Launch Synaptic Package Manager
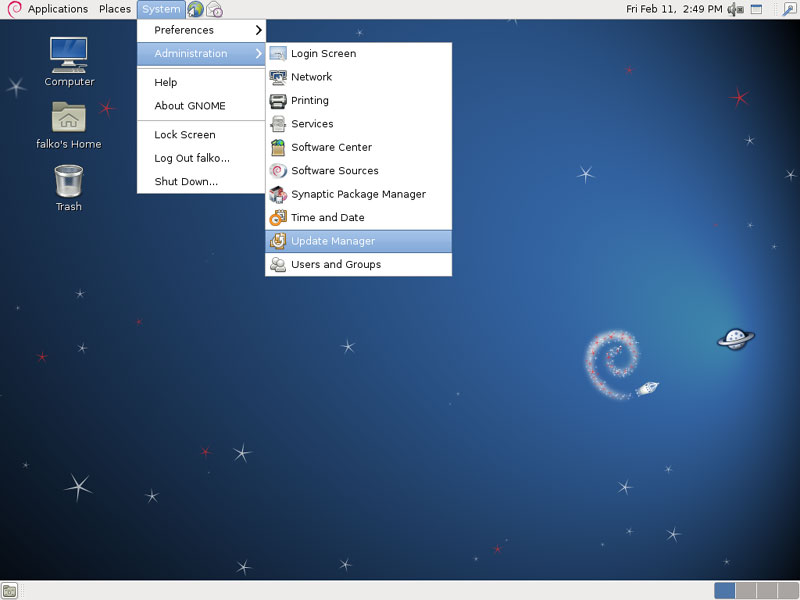Viewport: 800px width, 600px height. point(358,194)
